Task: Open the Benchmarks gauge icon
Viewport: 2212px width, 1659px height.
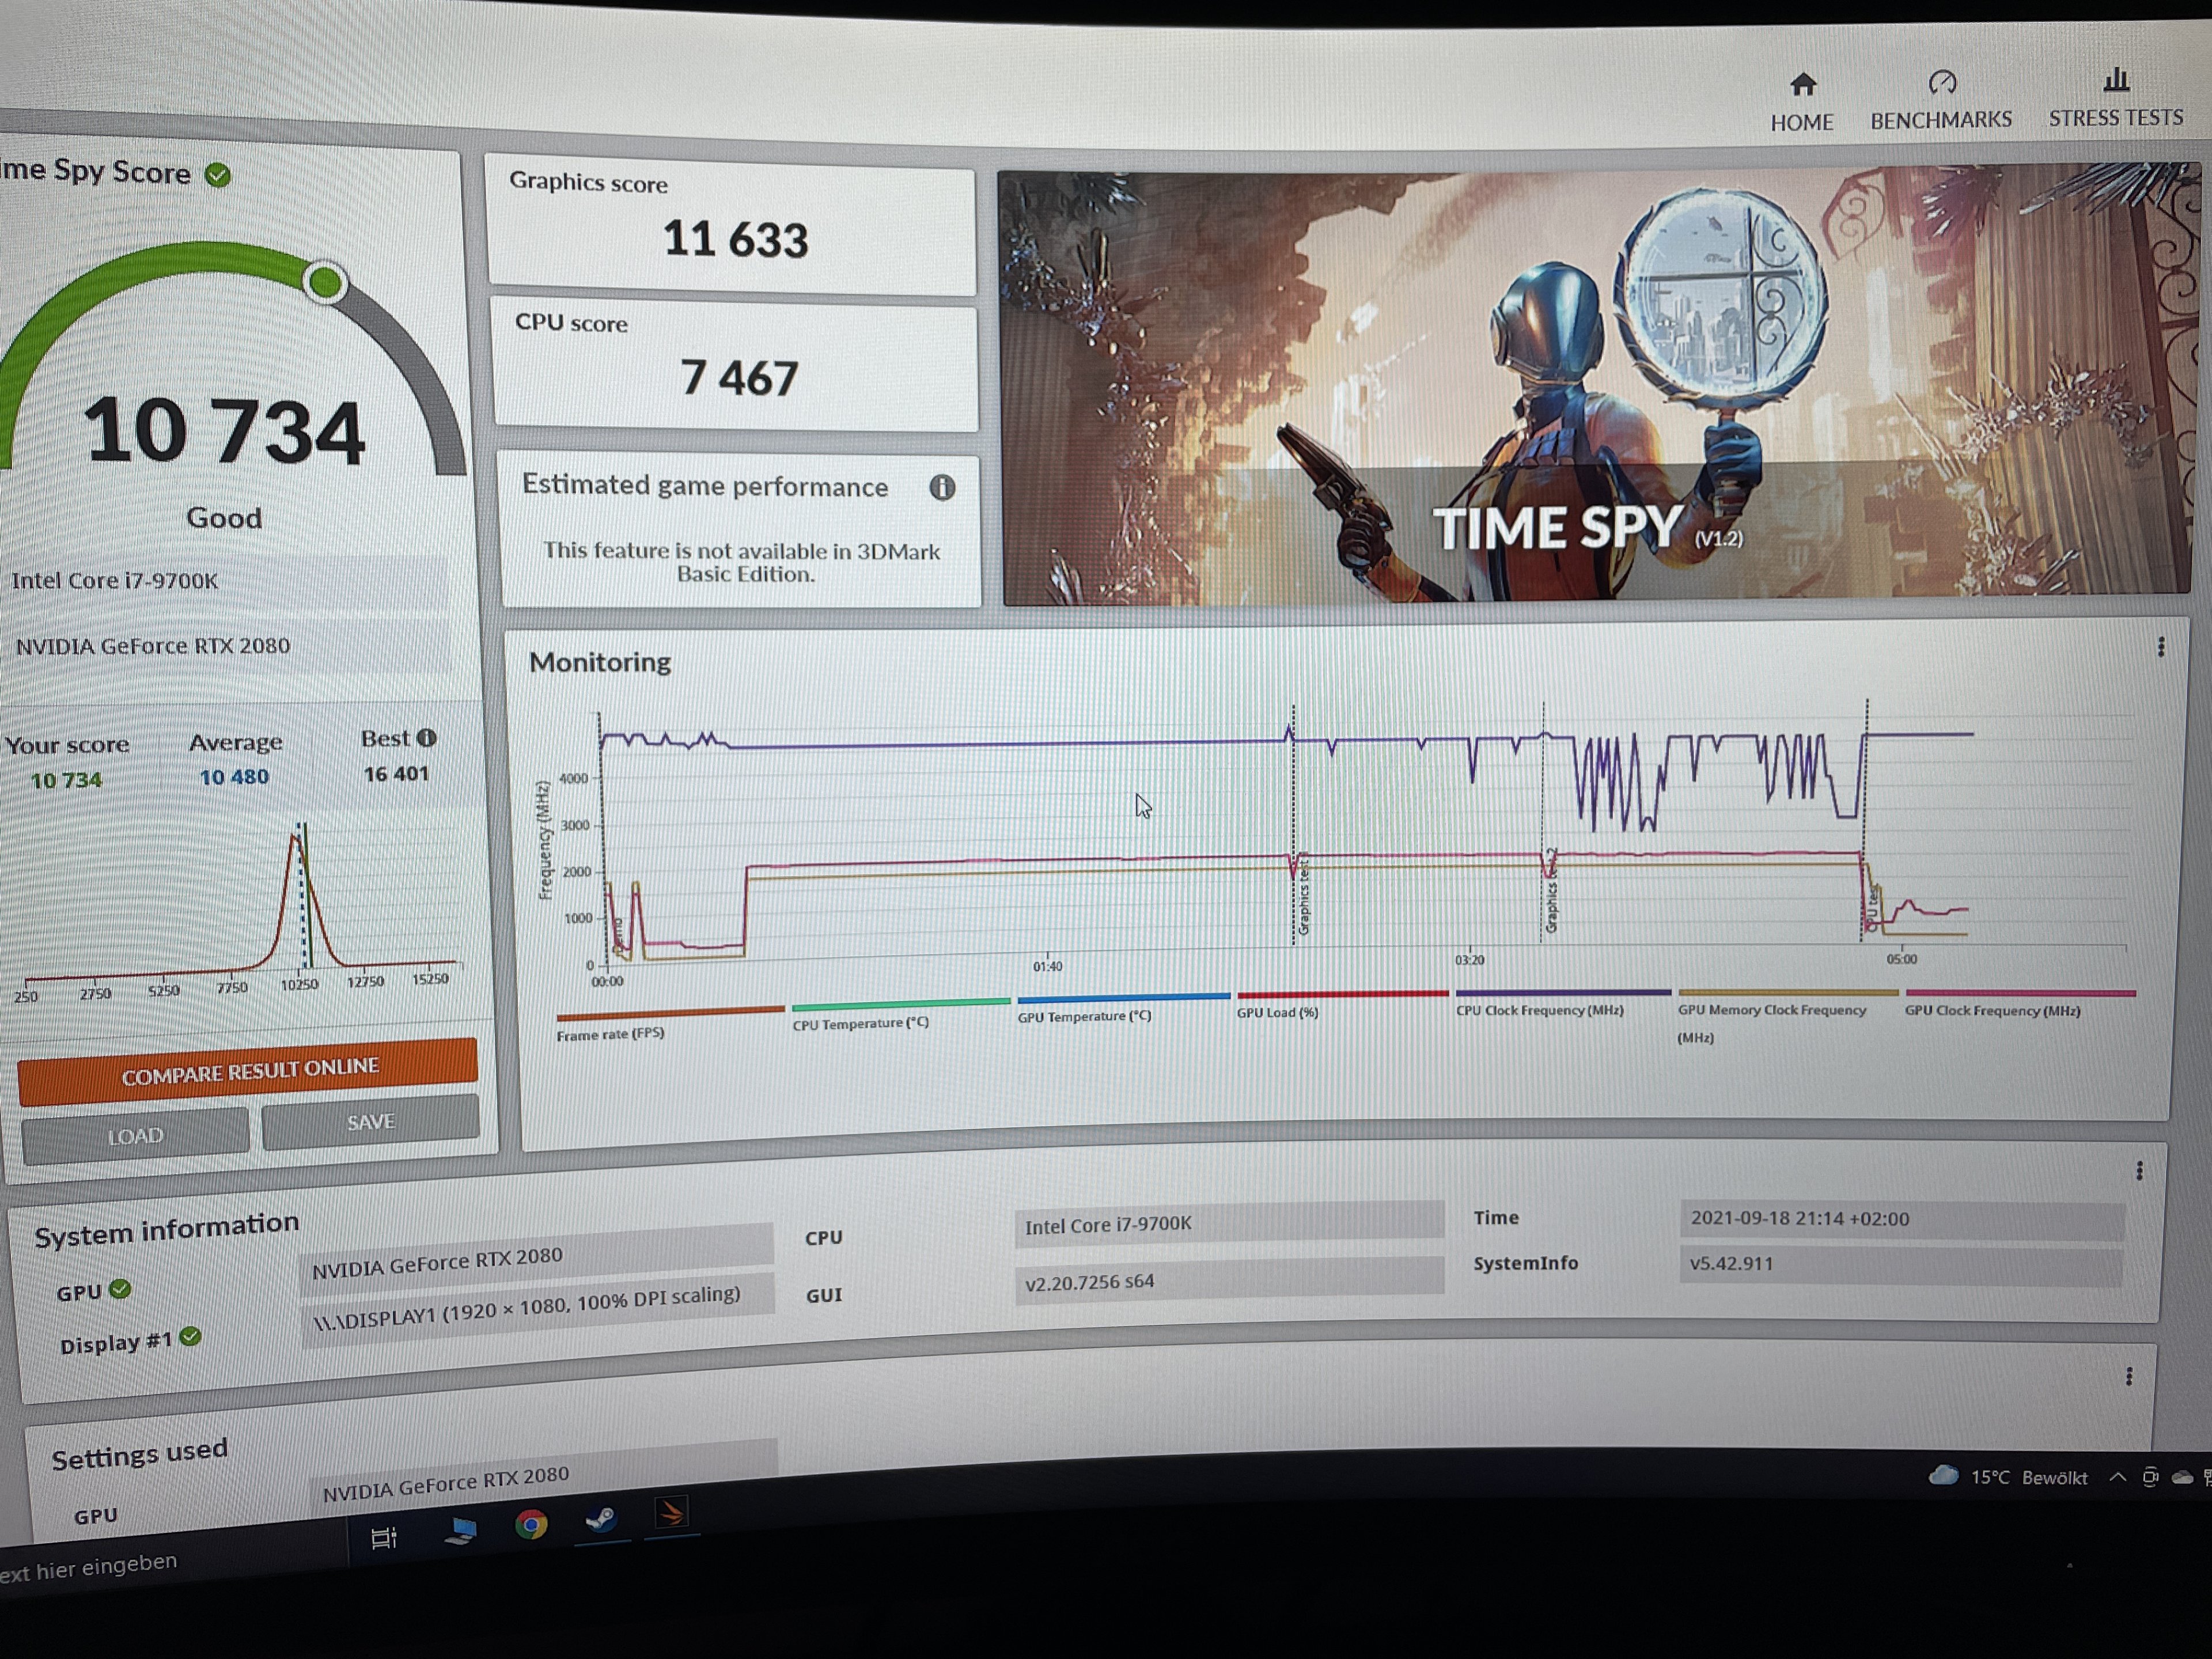Action: tap(1942, 82)
